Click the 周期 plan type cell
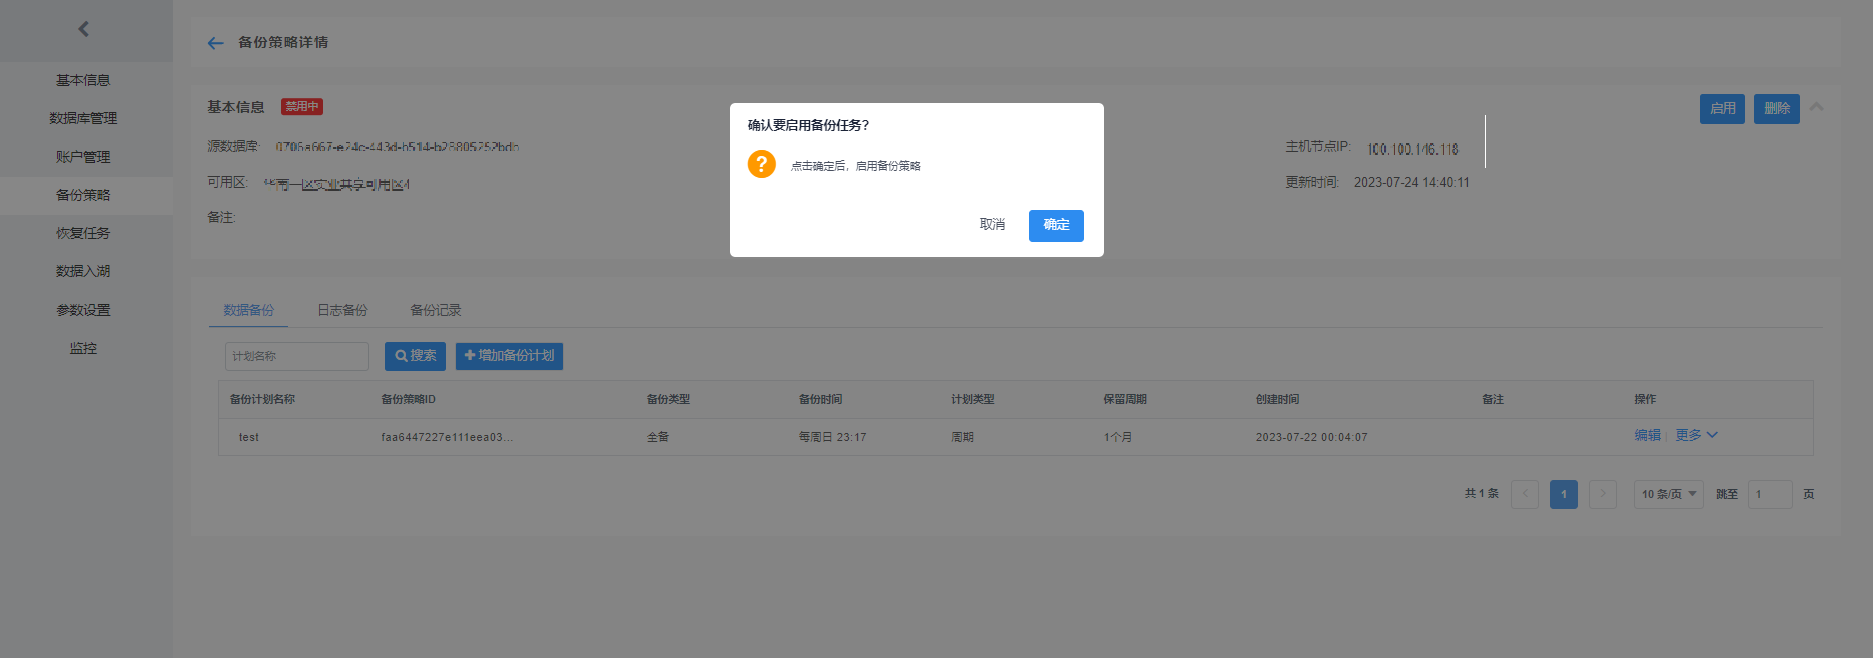The image size is (1873, 658). [x=962, y=437]
